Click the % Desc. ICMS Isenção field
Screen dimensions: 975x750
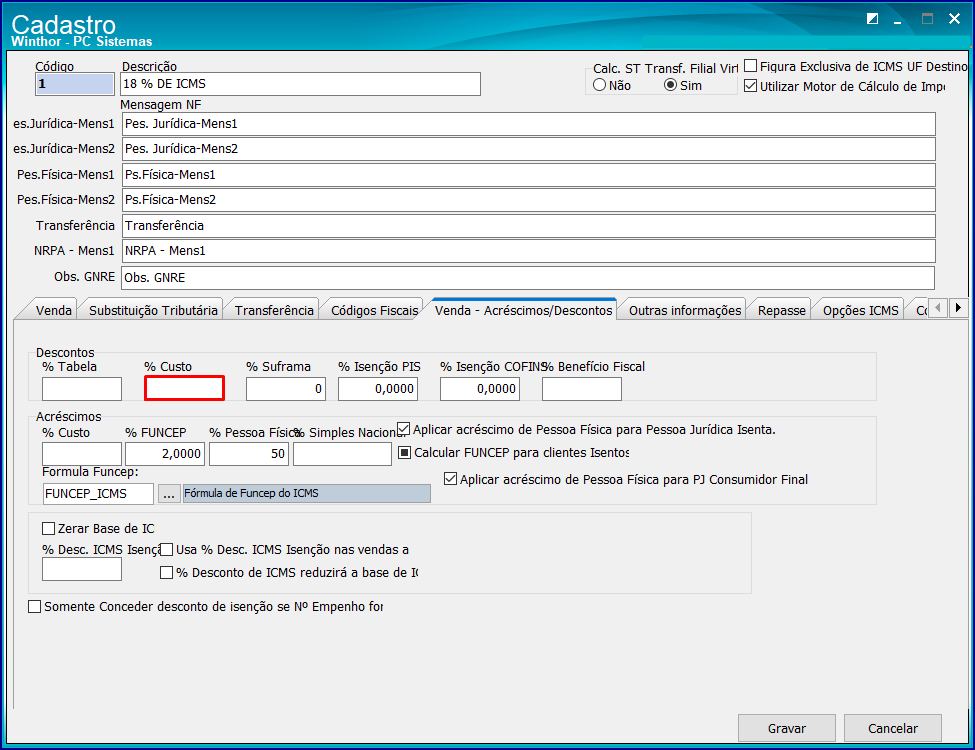[81, 569]
